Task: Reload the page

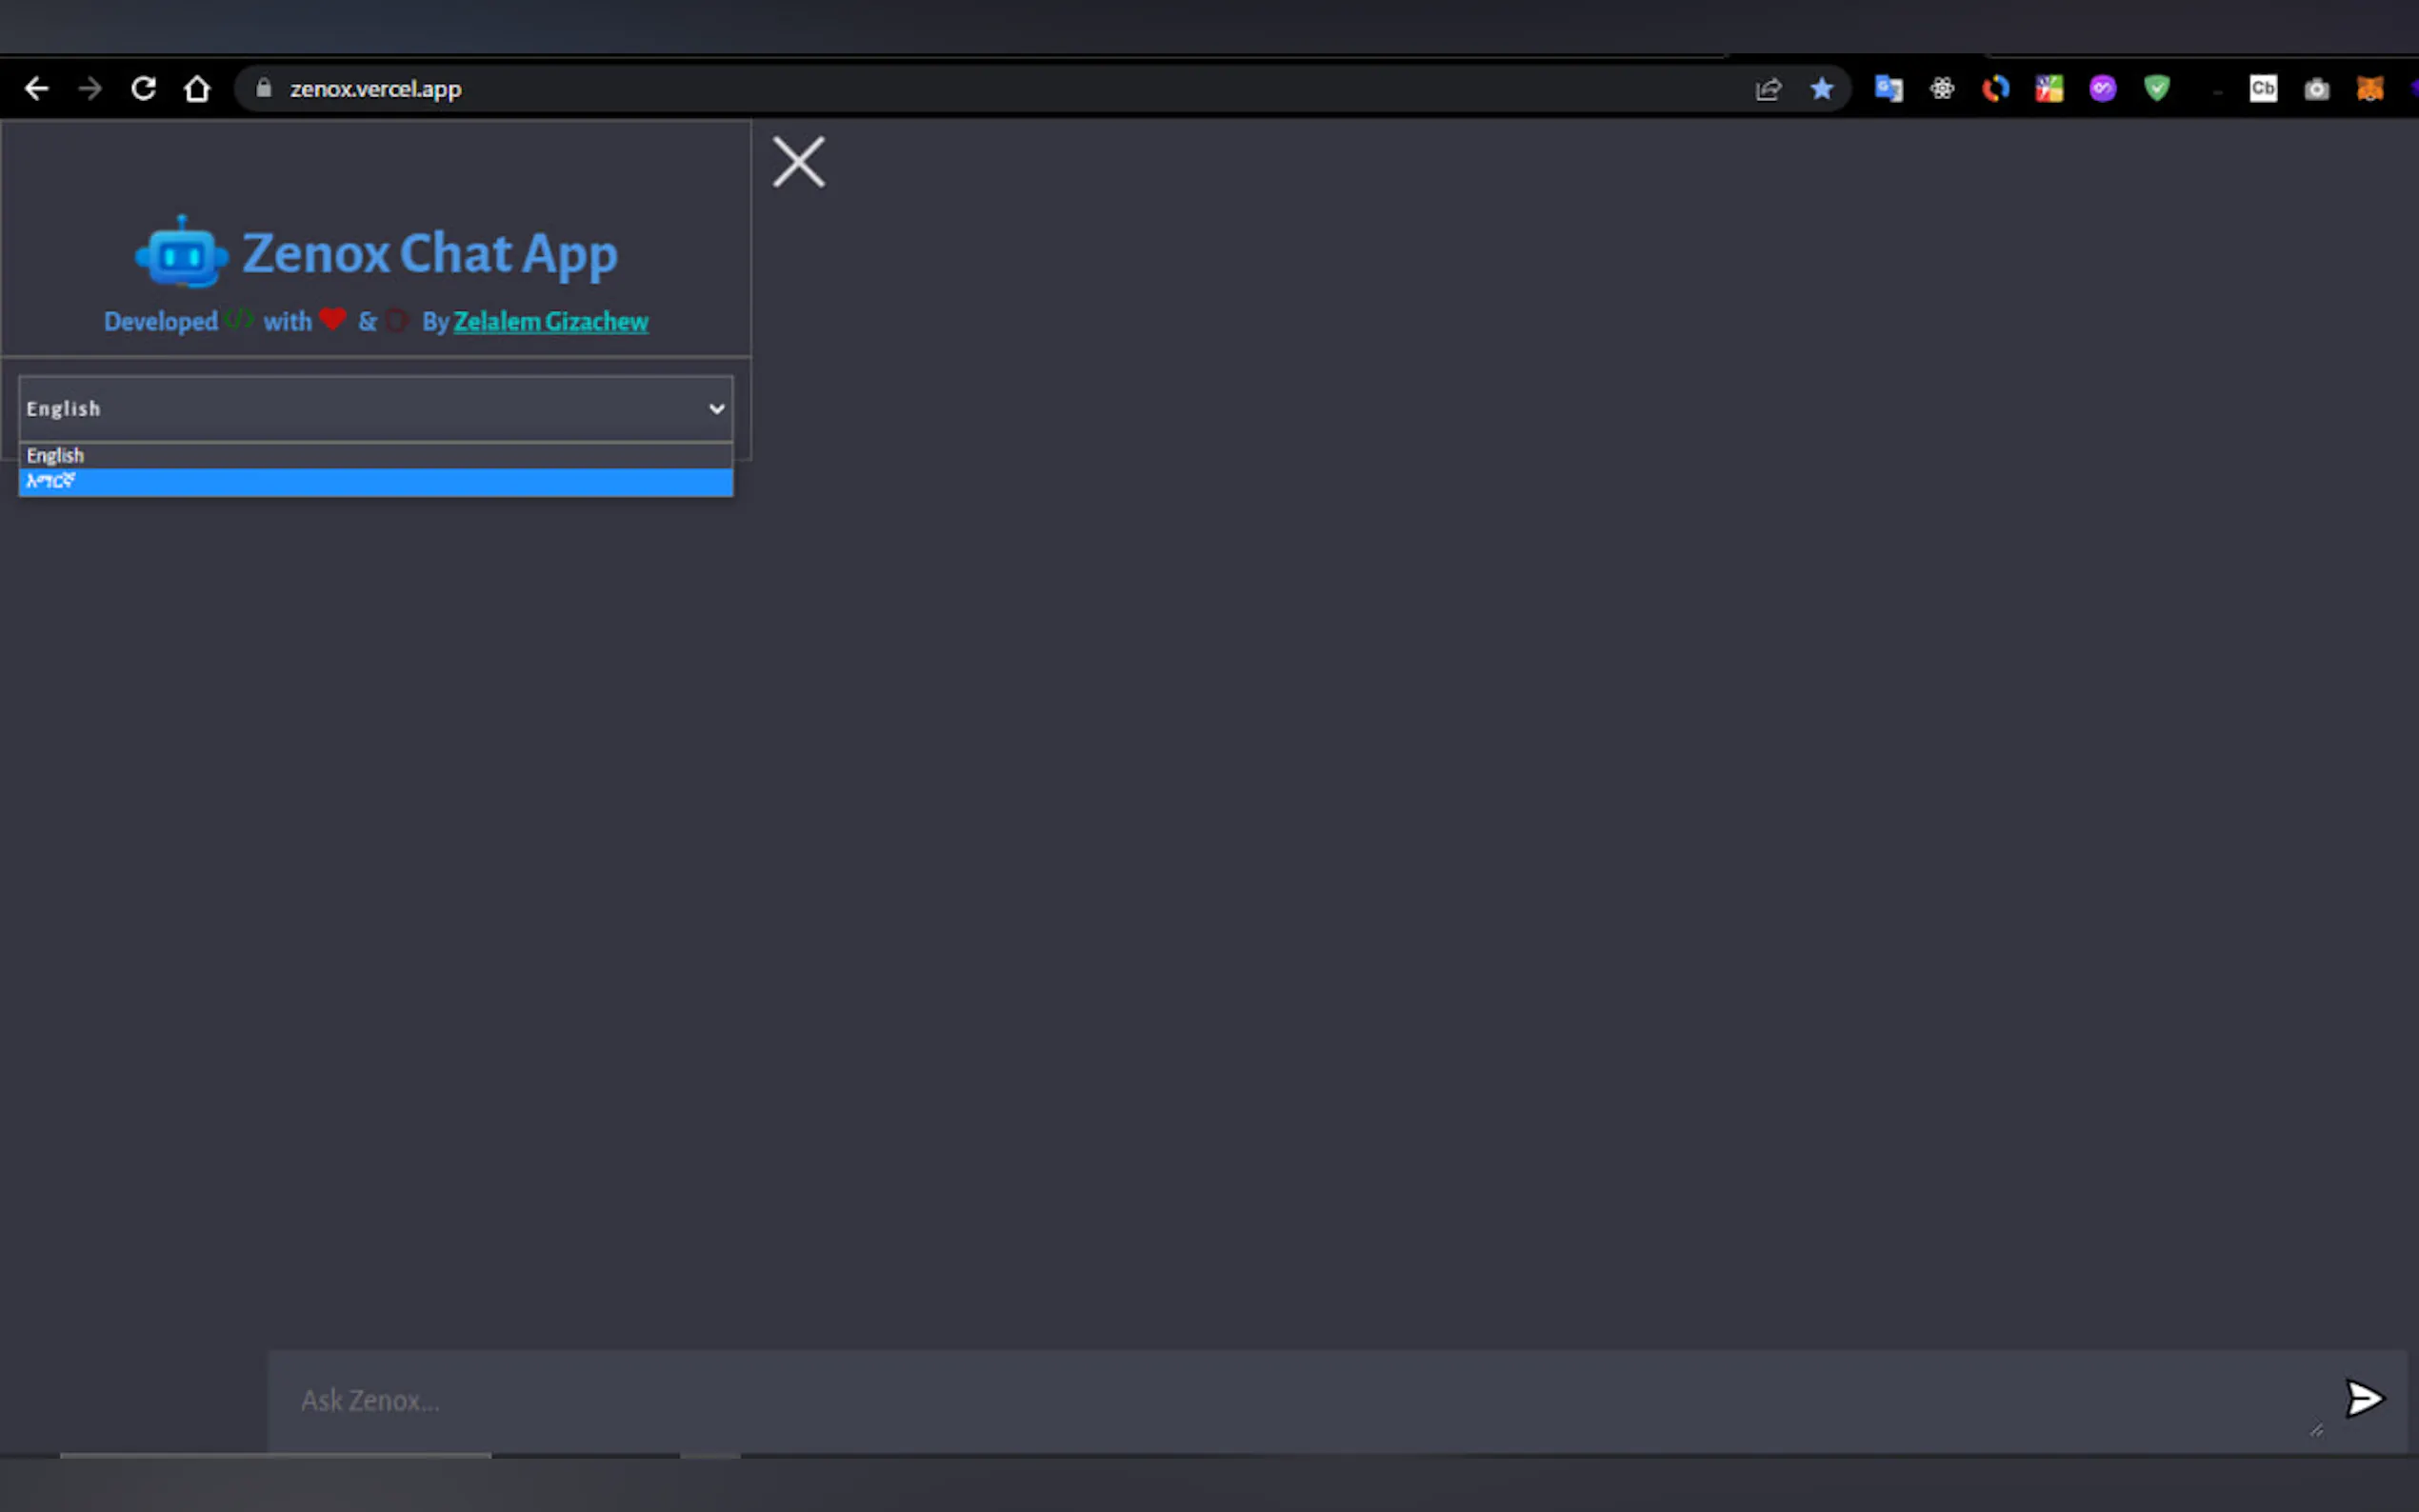Action: pyautogui.click(x=144, y=89)
